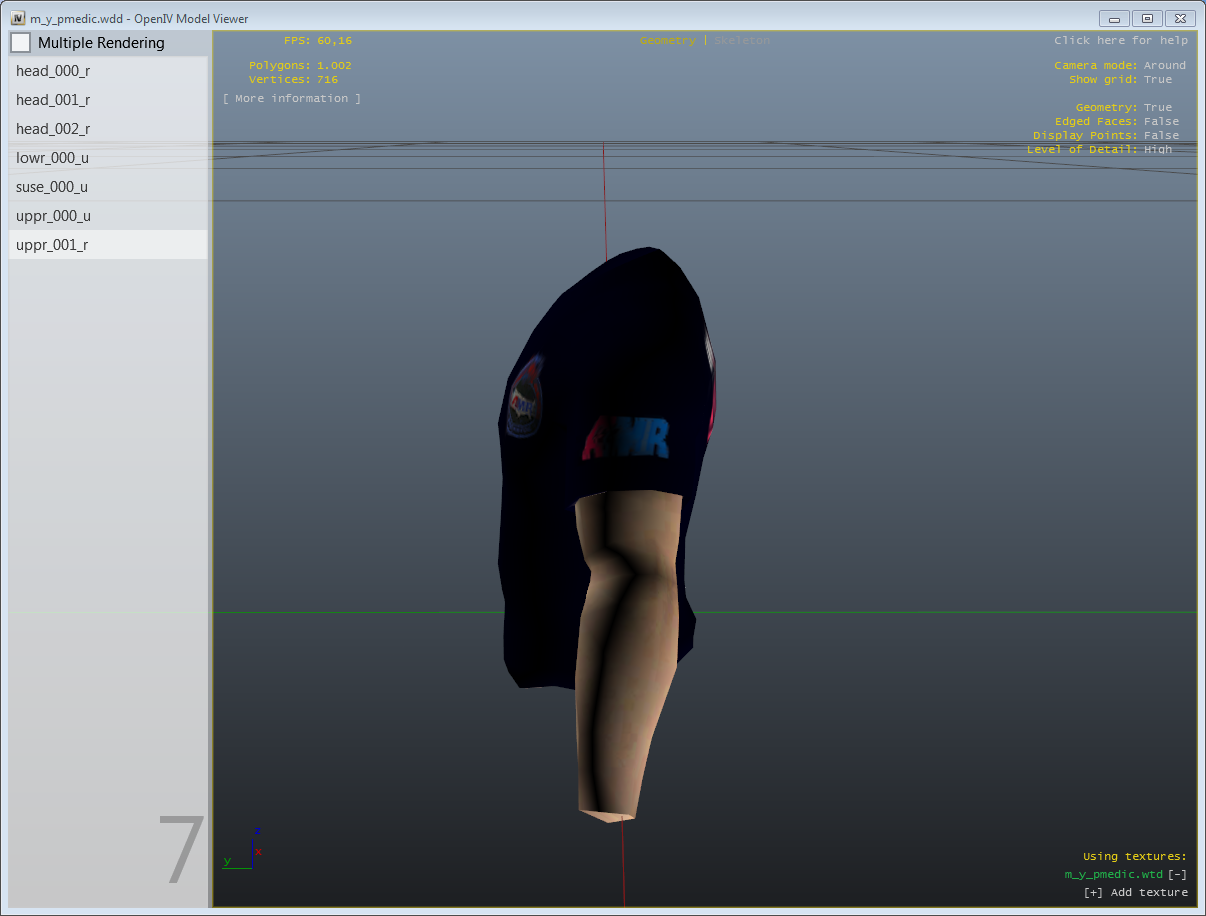Change Camera mode Around setting
Image resolution: width=1206 pixels, height=916 pixels.
[1164, 66]
